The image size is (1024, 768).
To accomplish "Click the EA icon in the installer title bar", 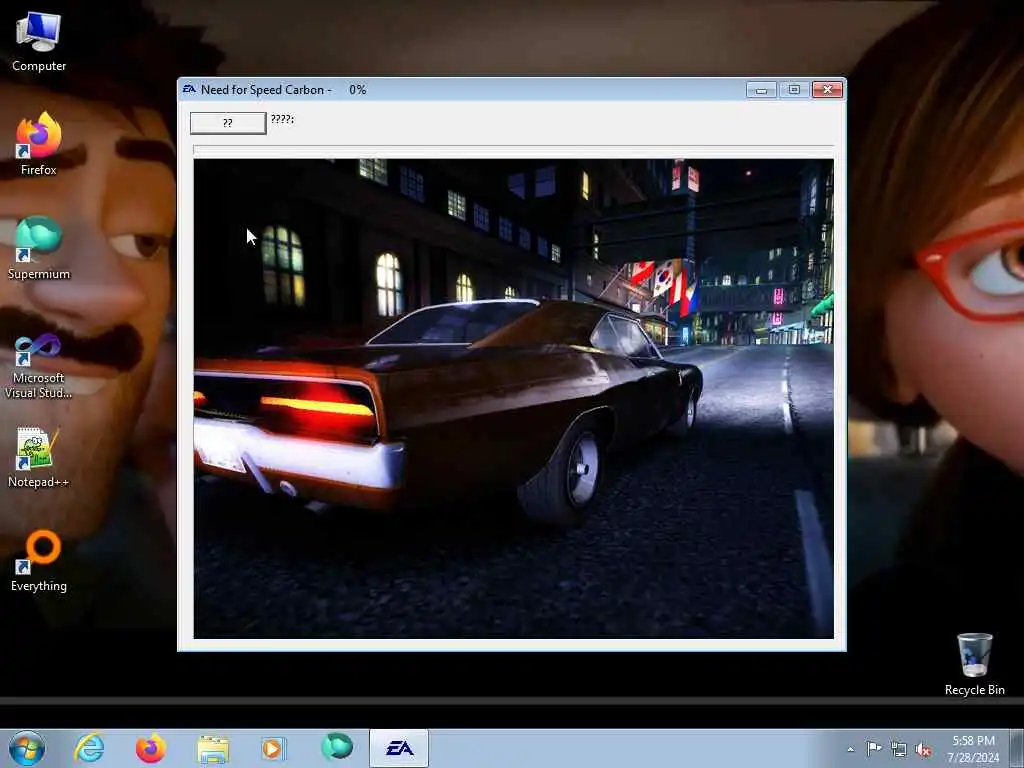I will tap(189, 89).
